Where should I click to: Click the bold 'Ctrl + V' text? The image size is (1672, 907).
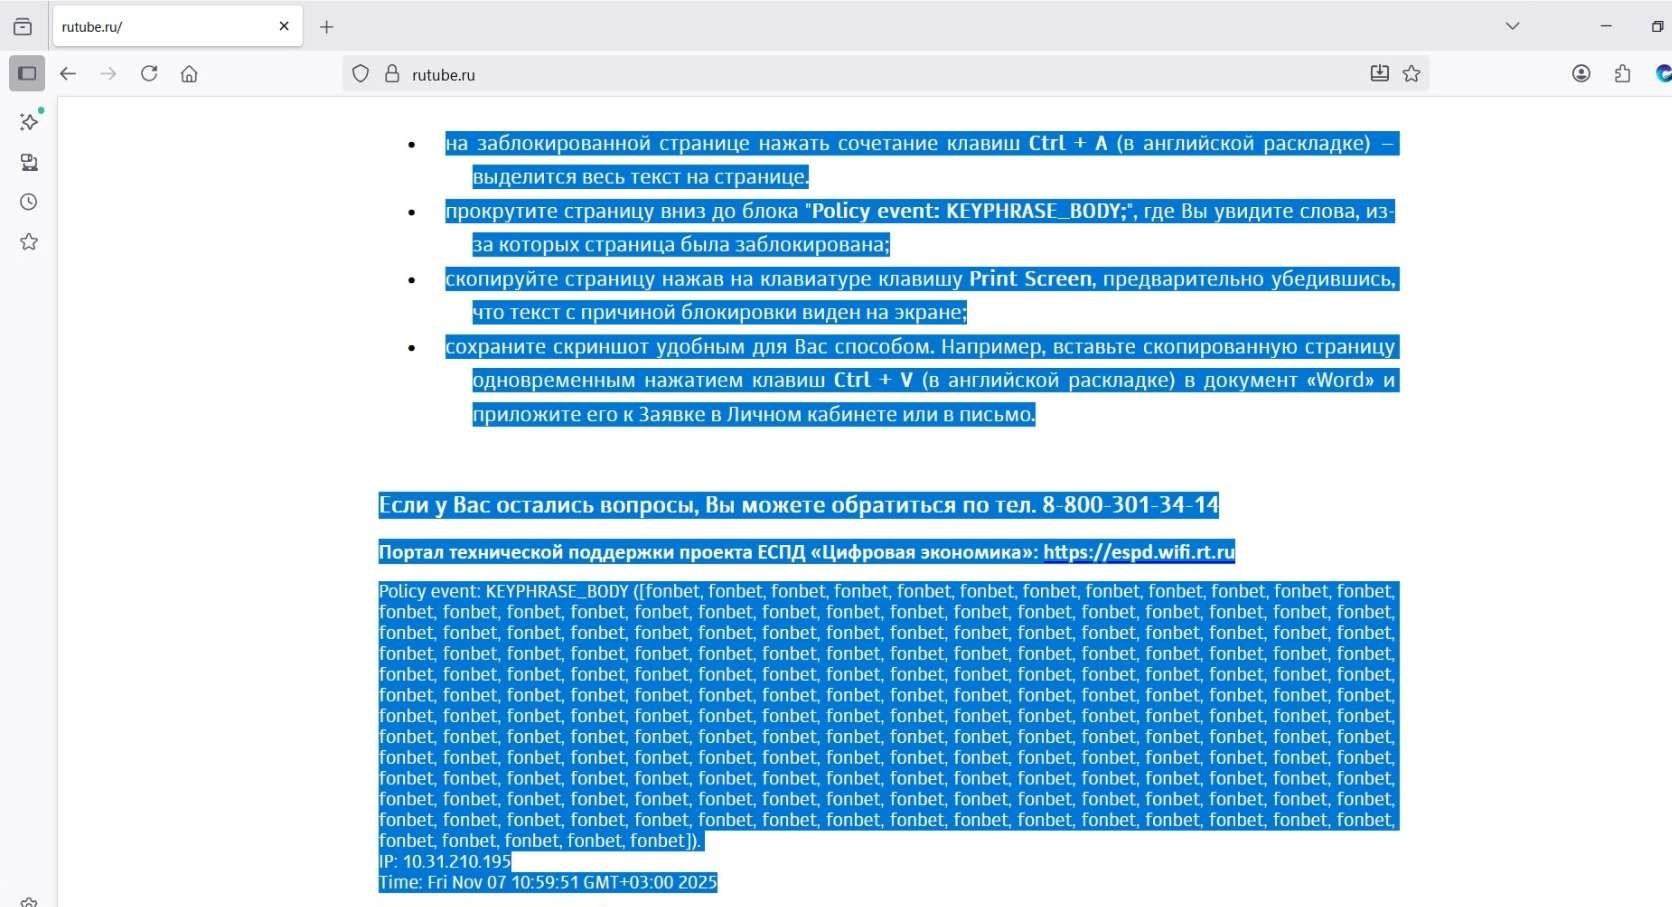click(873, 380)
